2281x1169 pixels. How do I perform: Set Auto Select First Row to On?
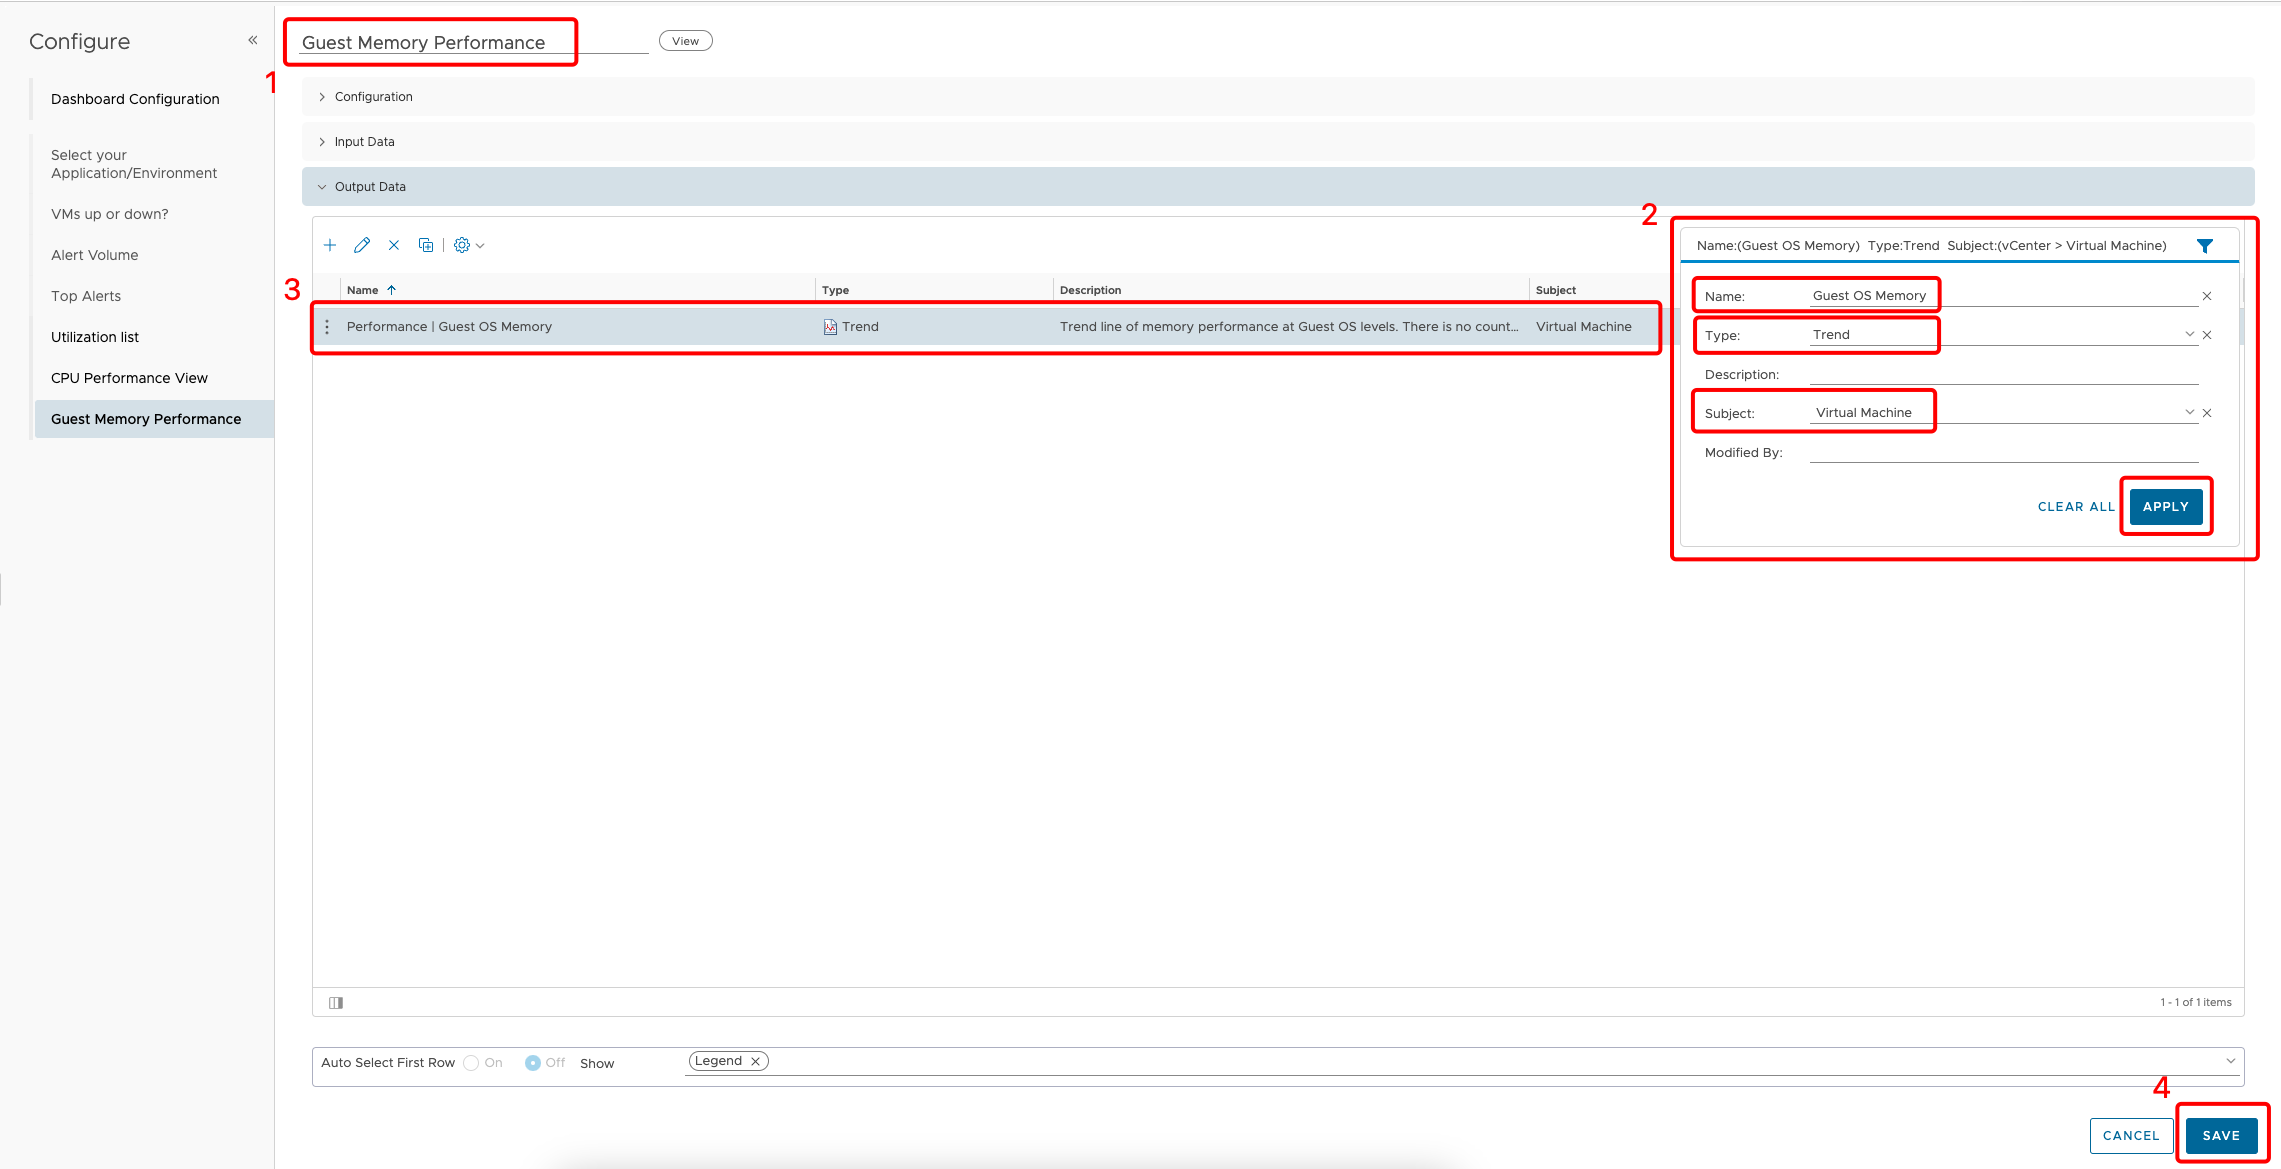(470, 1062)
